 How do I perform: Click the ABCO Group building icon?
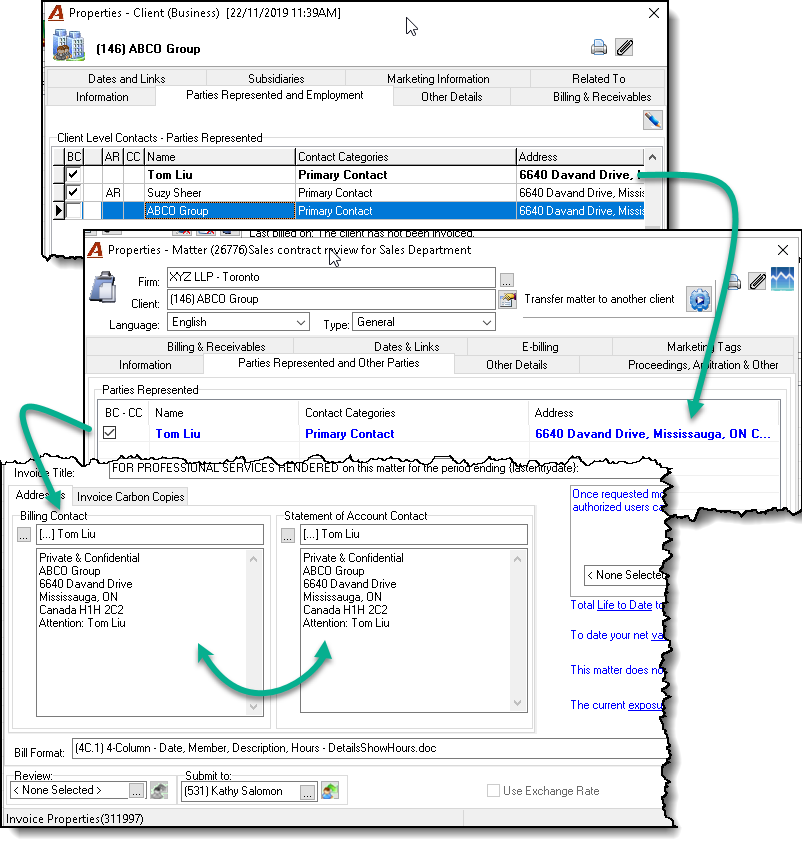pyautogui.click(x=69, y=45)
